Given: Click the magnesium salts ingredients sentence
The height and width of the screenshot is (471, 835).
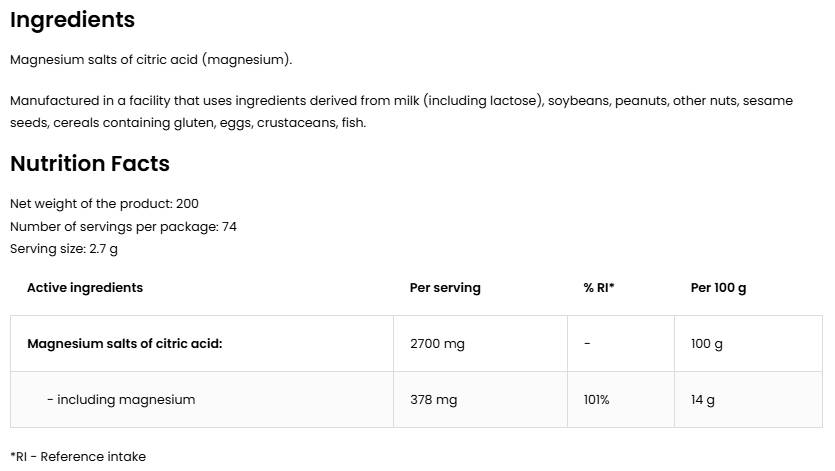Looking at the screenshot, I should point(151,60).
